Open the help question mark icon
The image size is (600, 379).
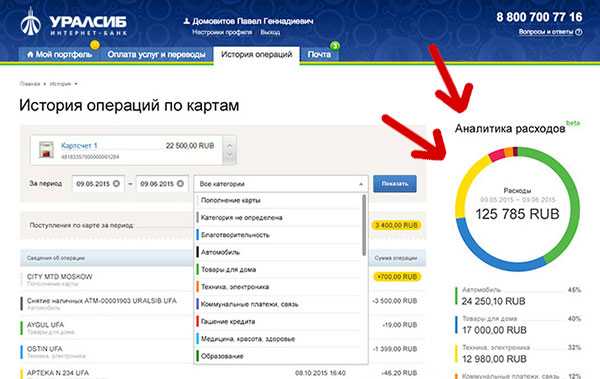pyautogui.click(x=579, y=32)
